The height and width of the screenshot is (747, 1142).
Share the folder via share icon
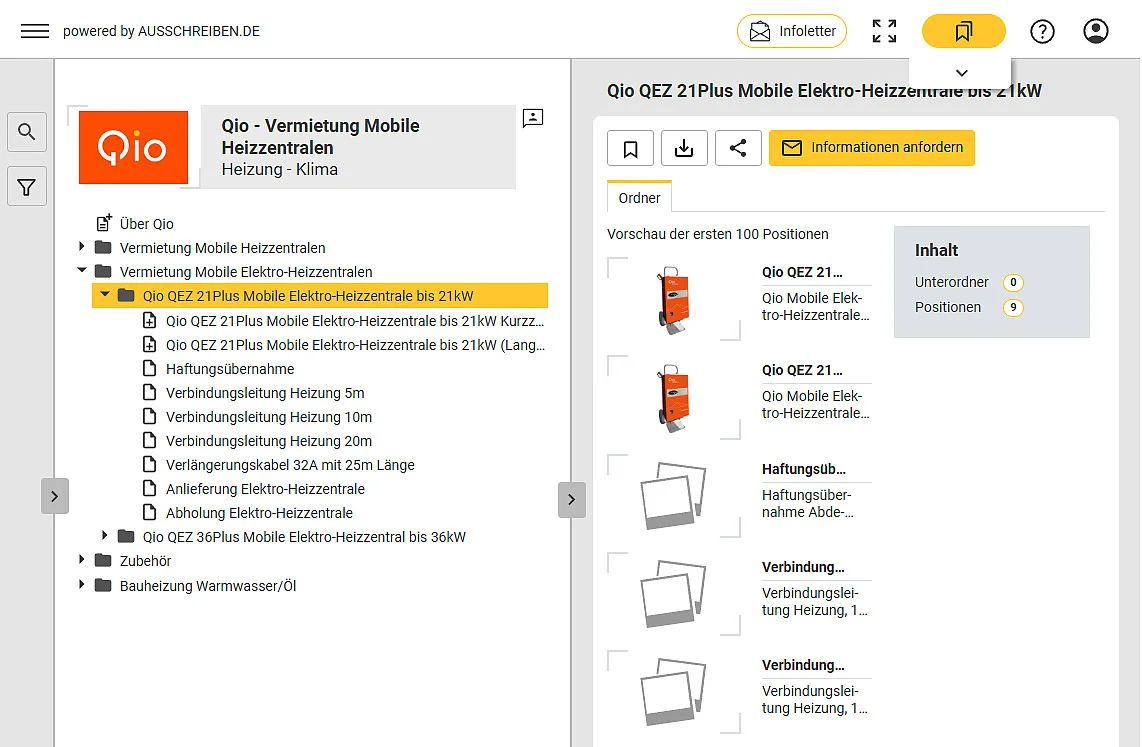click(738, 149)
